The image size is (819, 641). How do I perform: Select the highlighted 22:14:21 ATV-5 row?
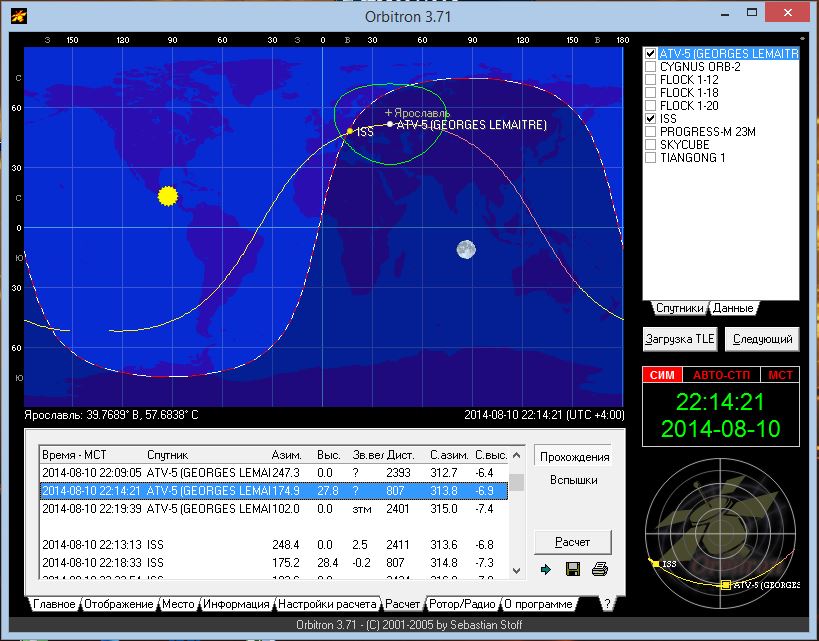pos(274,491)
